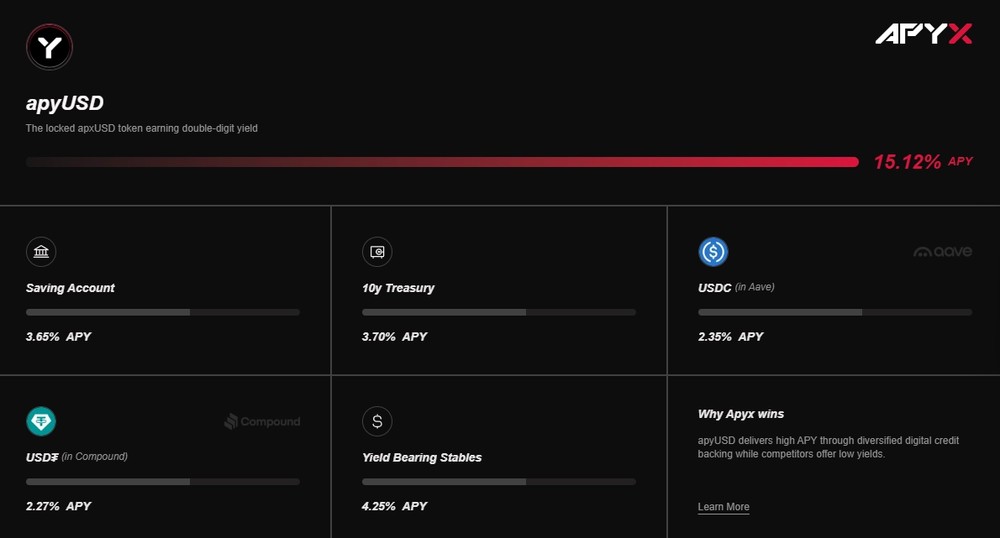Click the faded Compound logo
1000x538 pixels.
pos(262,421)
